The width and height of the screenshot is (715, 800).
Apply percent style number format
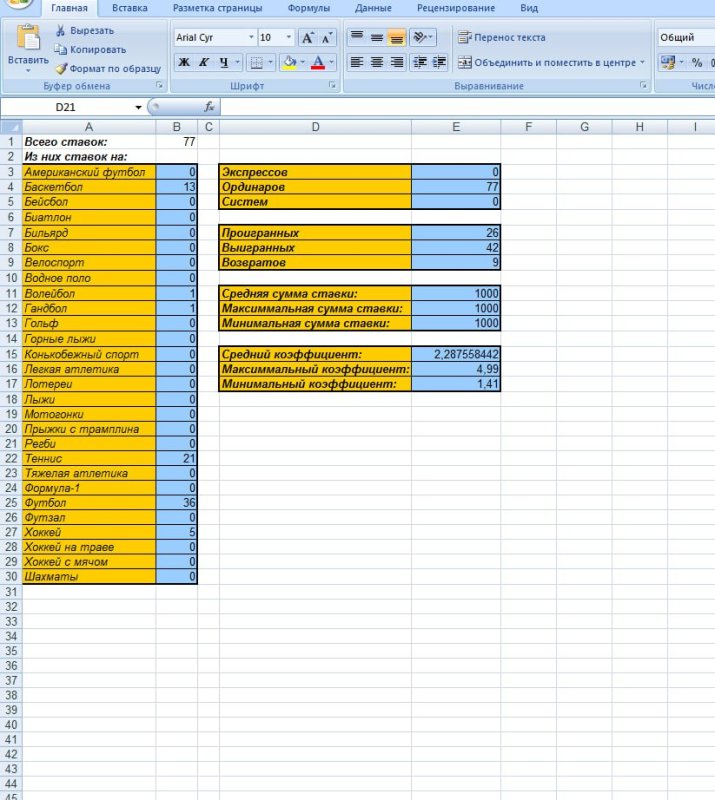tap(697, 62)
